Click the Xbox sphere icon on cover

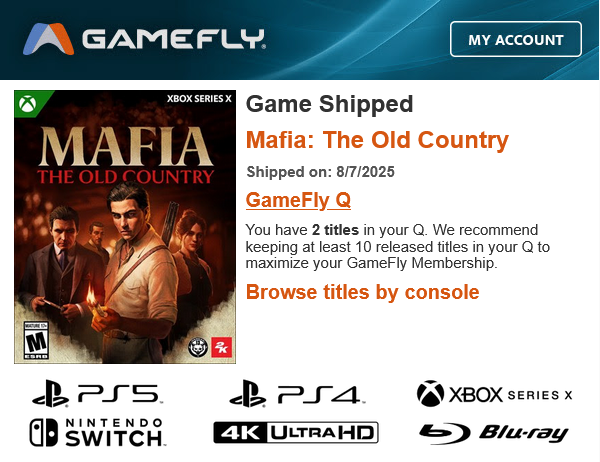(x=28, y=104)
